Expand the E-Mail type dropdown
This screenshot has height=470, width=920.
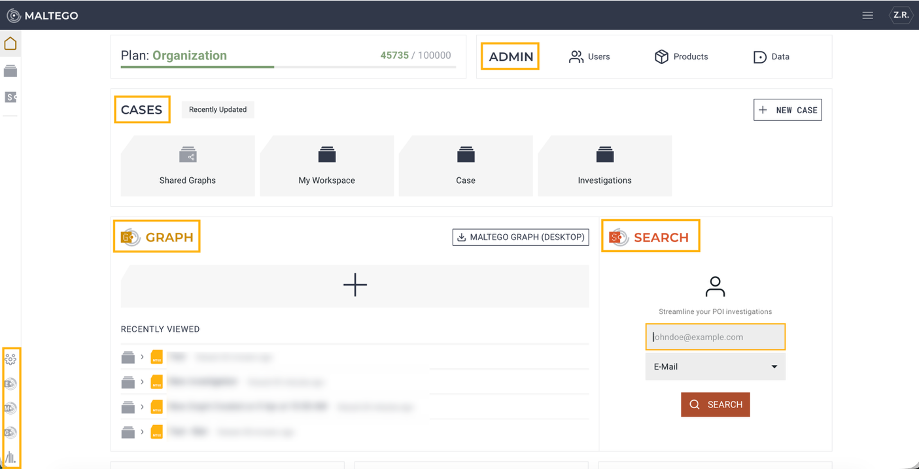715,367
